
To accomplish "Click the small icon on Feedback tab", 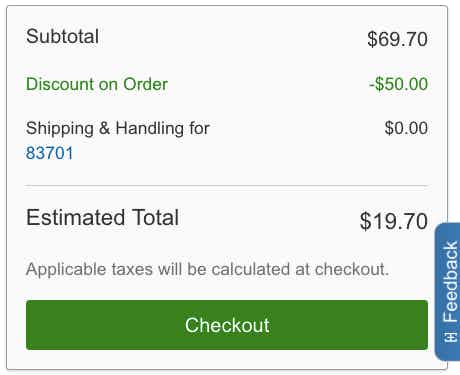I will point(451,337).
